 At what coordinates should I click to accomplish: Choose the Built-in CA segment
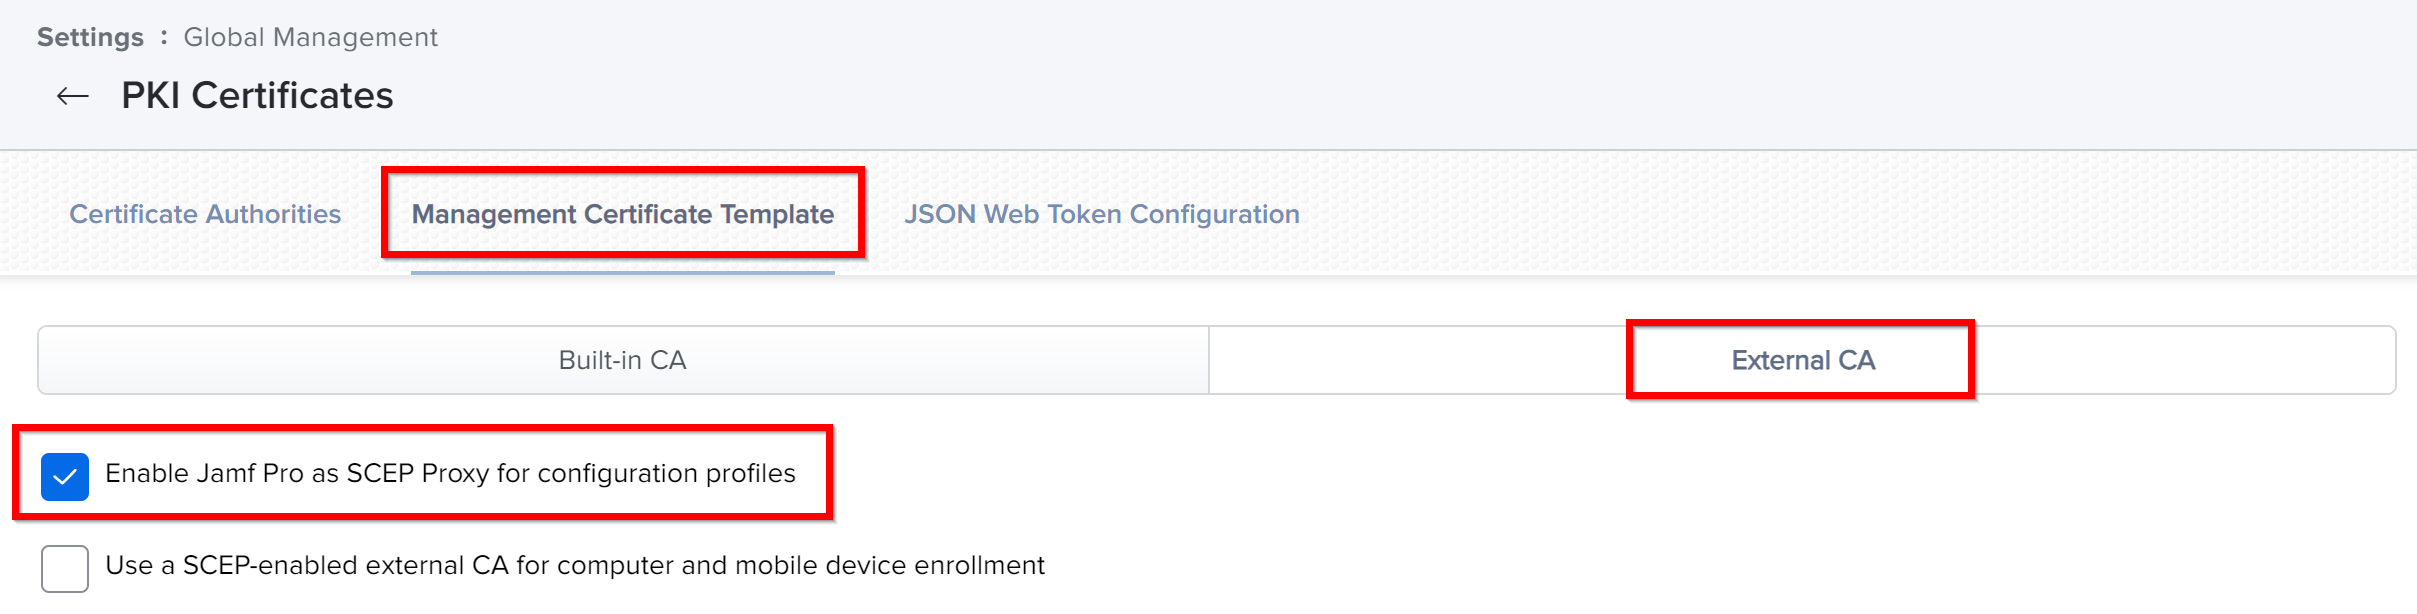623,360
